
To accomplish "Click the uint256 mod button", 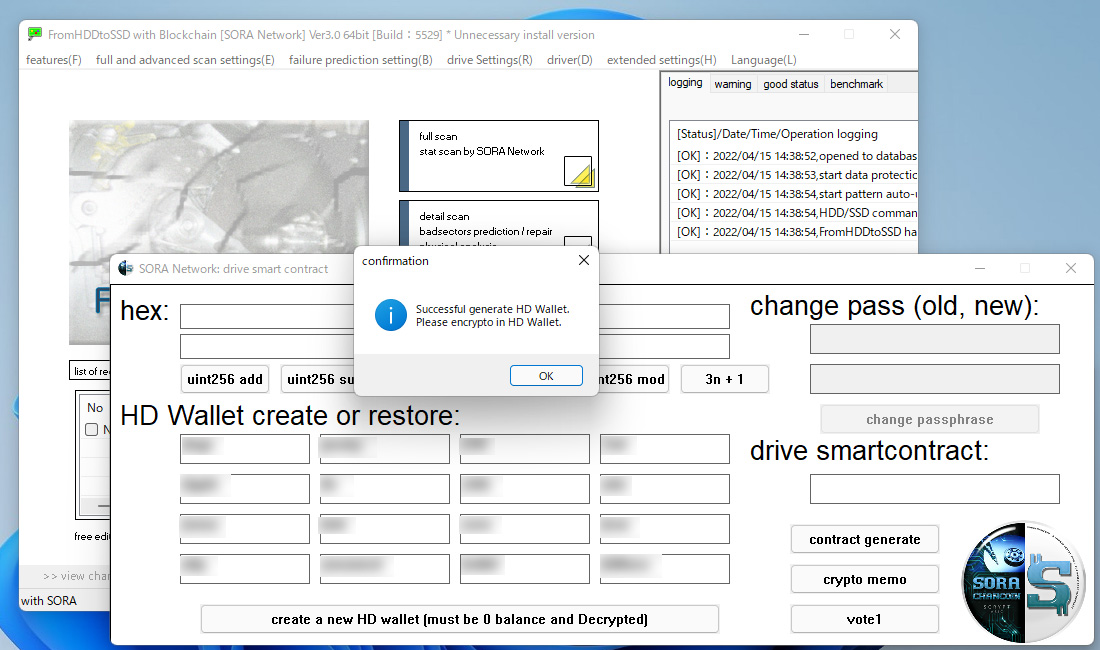I will tap(633, 379).
